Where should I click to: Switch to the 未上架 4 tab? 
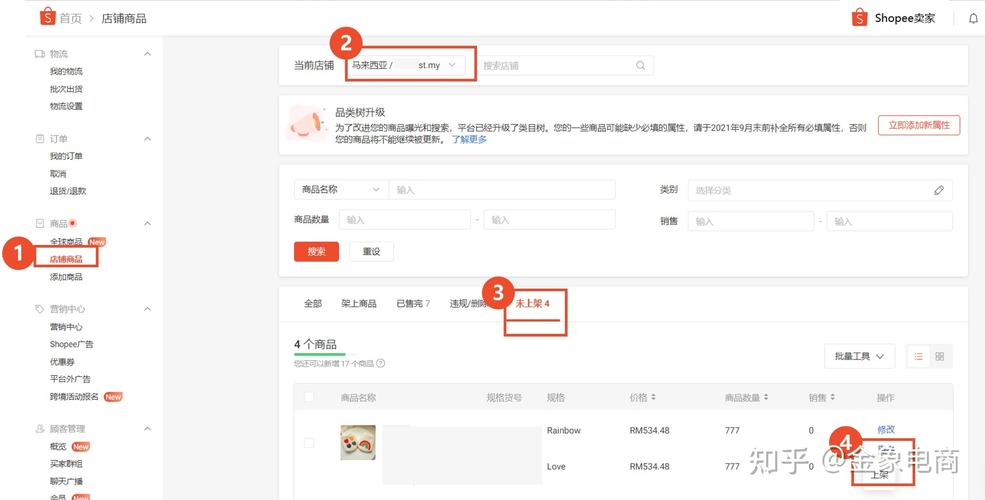pos(533,303)
